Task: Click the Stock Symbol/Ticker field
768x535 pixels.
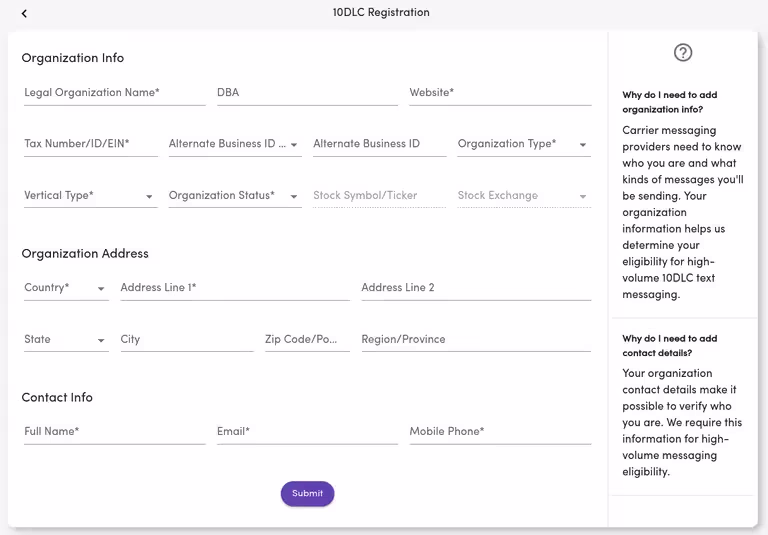Action: (x=380, y=195)
